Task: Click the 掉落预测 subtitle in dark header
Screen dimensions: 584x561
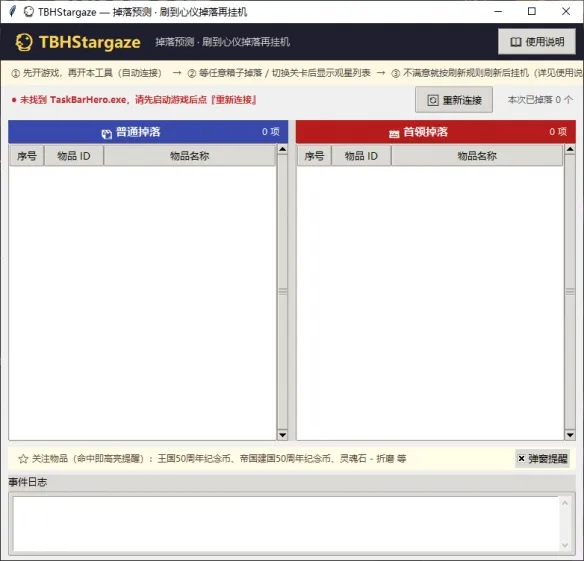Action: [x=222, y=42]
